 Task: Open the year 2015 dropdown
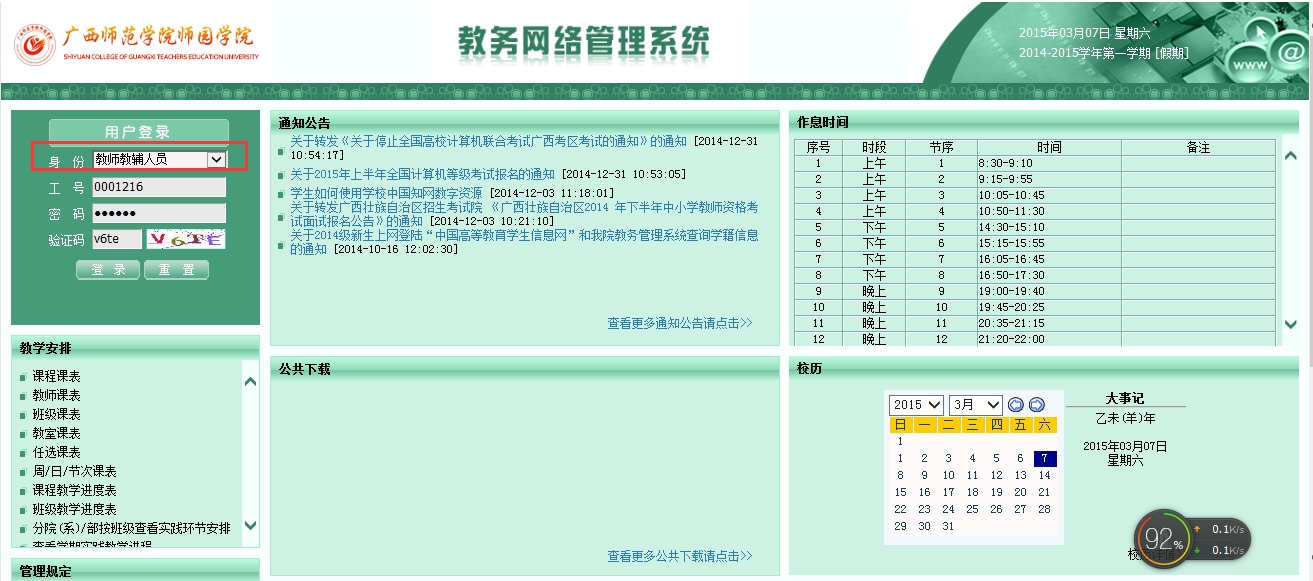[x=916, y=405]
